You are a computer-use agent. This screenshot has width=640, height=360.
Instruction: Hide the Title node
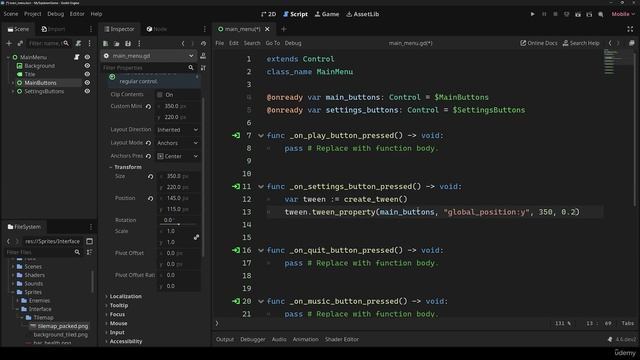click(x=87, y=74)
